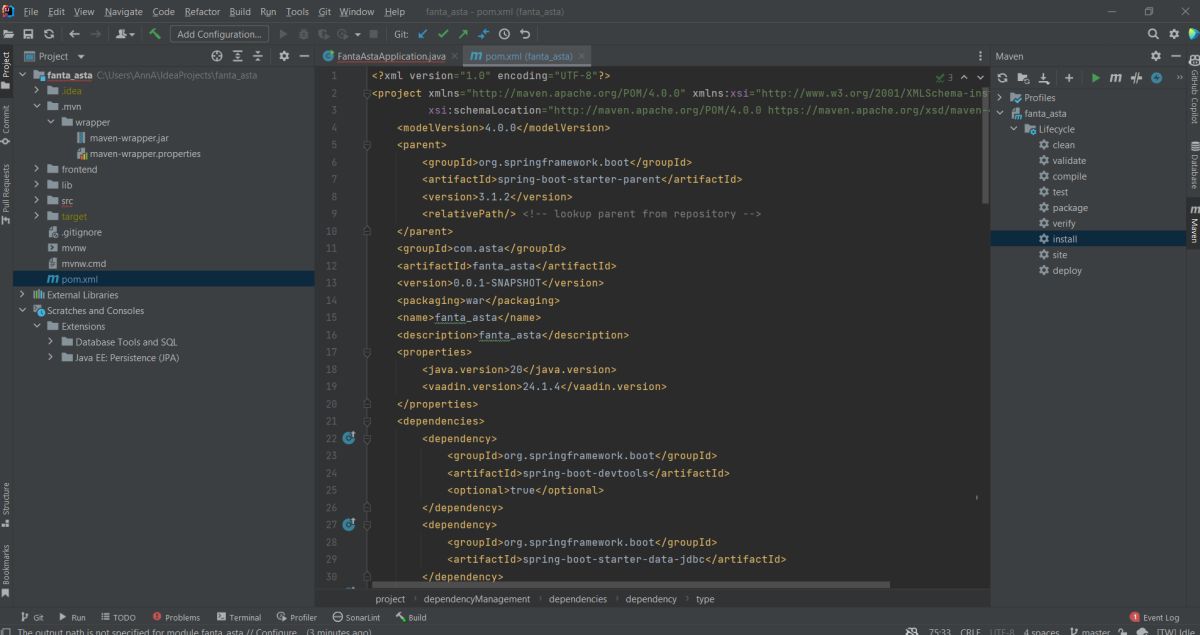Viewport: 1200px width, 635px height.
Task: Open Search Everywhere magnifier icon
Action: click(1153, 34)
